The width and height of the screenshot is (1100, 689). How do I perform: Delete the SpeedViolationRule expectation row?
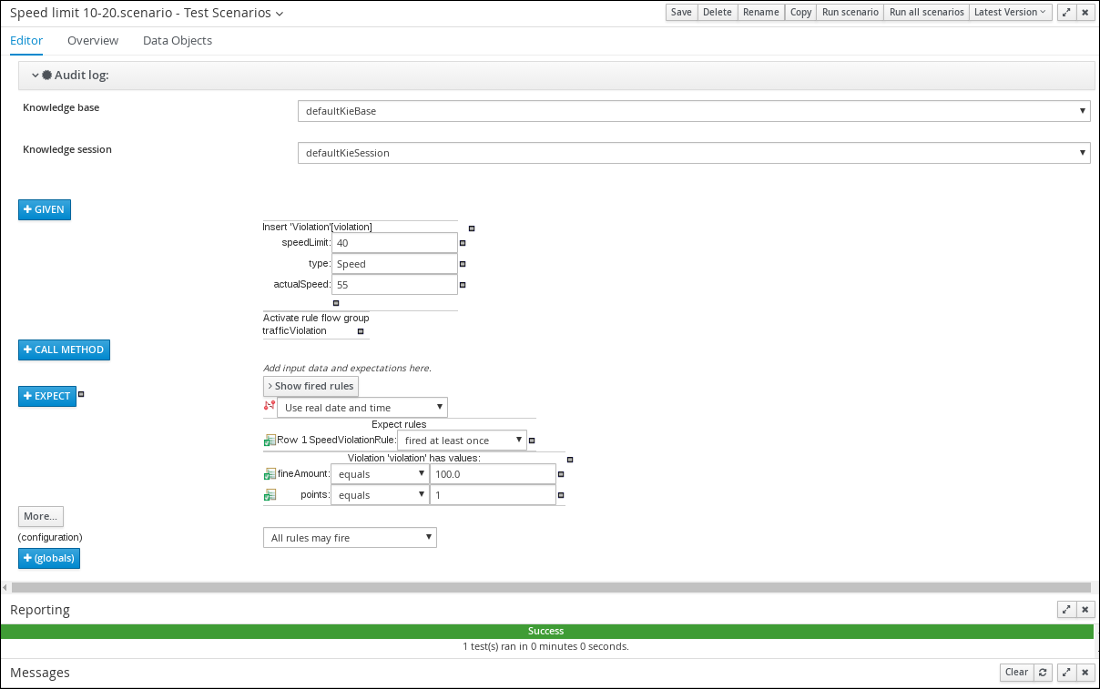[x=532, y=441]
